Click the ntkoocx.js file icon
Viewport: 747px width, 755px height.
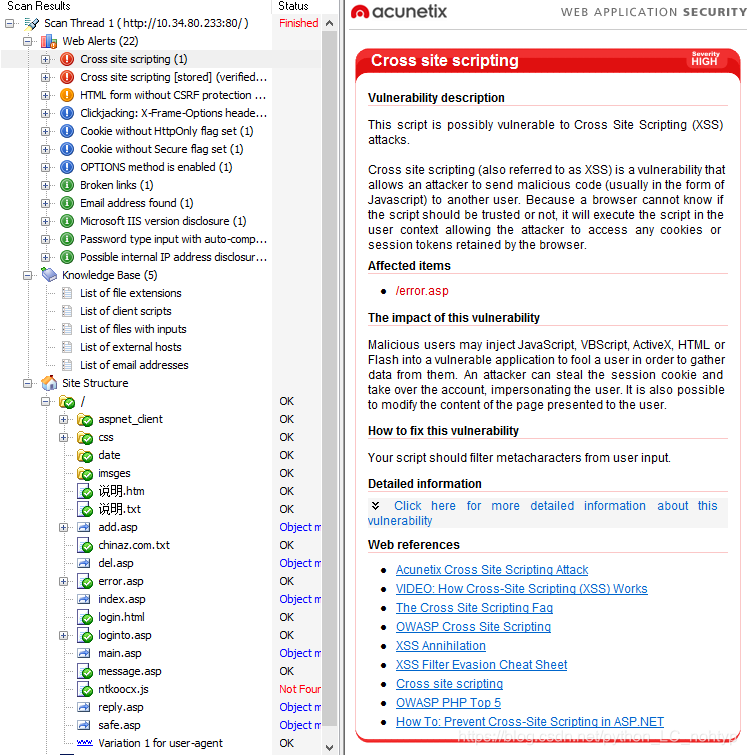point(85,690)
